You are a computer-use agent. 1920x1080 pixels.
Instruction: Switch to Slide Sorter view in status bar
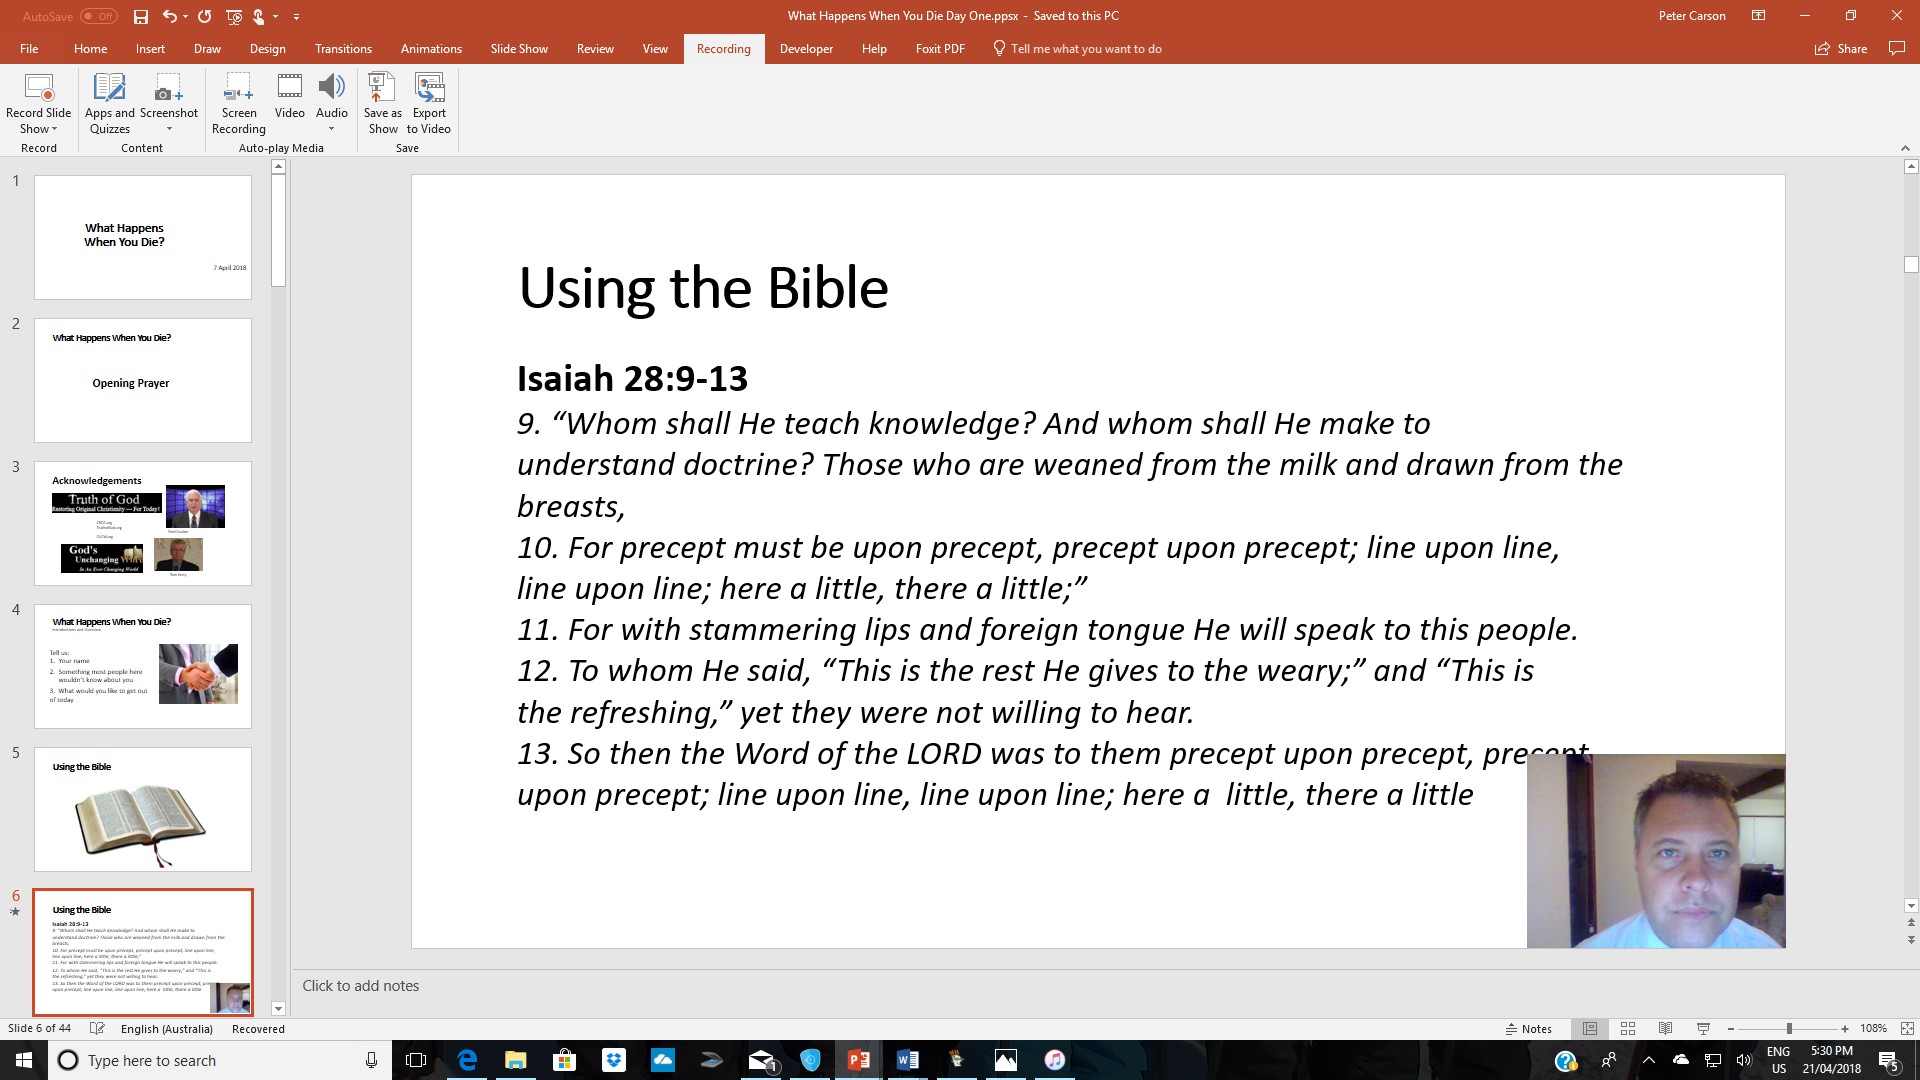[1627, 1028]
